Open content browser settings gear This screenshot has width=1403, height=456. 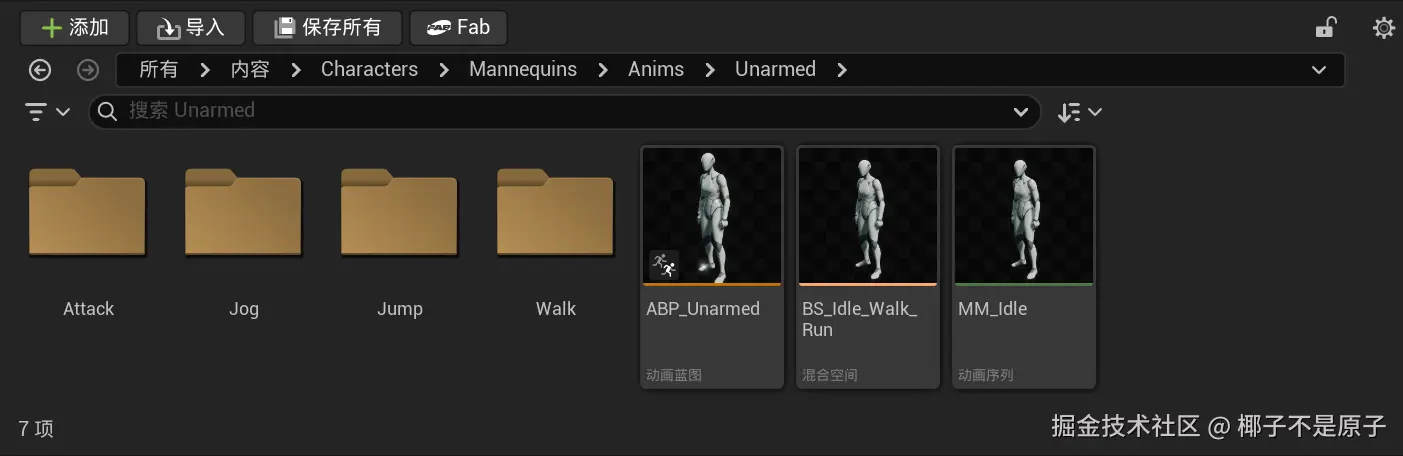(x=1383, y=28)
